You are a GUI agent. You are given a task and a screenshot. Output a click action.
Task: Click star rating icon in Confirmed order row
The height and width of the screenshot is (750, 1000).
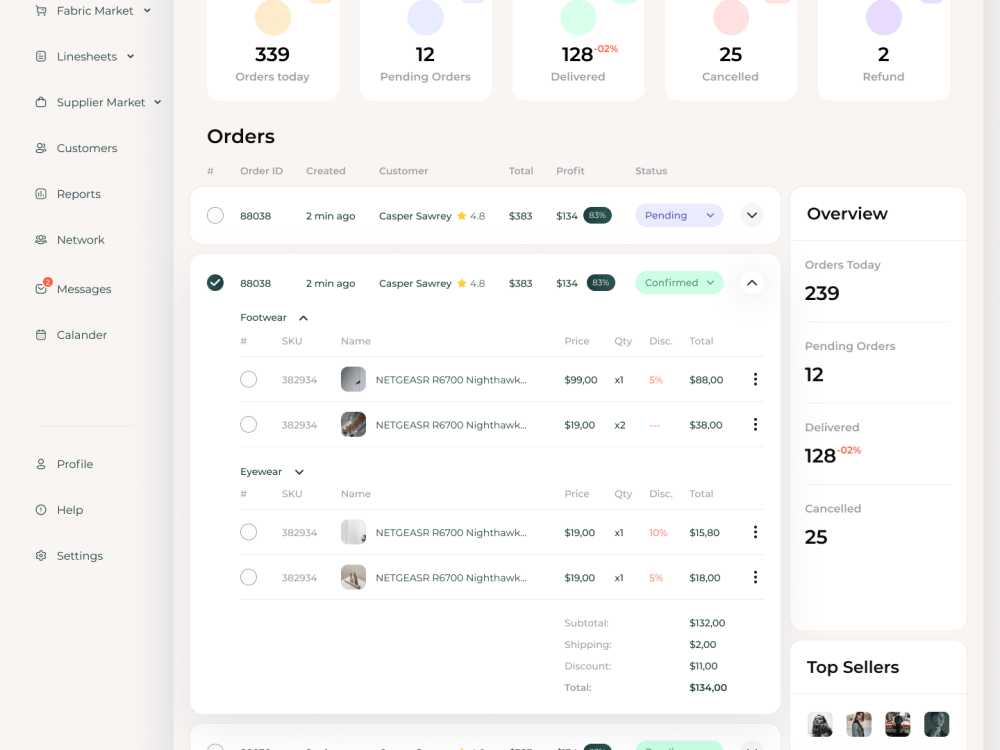(462, 283)
